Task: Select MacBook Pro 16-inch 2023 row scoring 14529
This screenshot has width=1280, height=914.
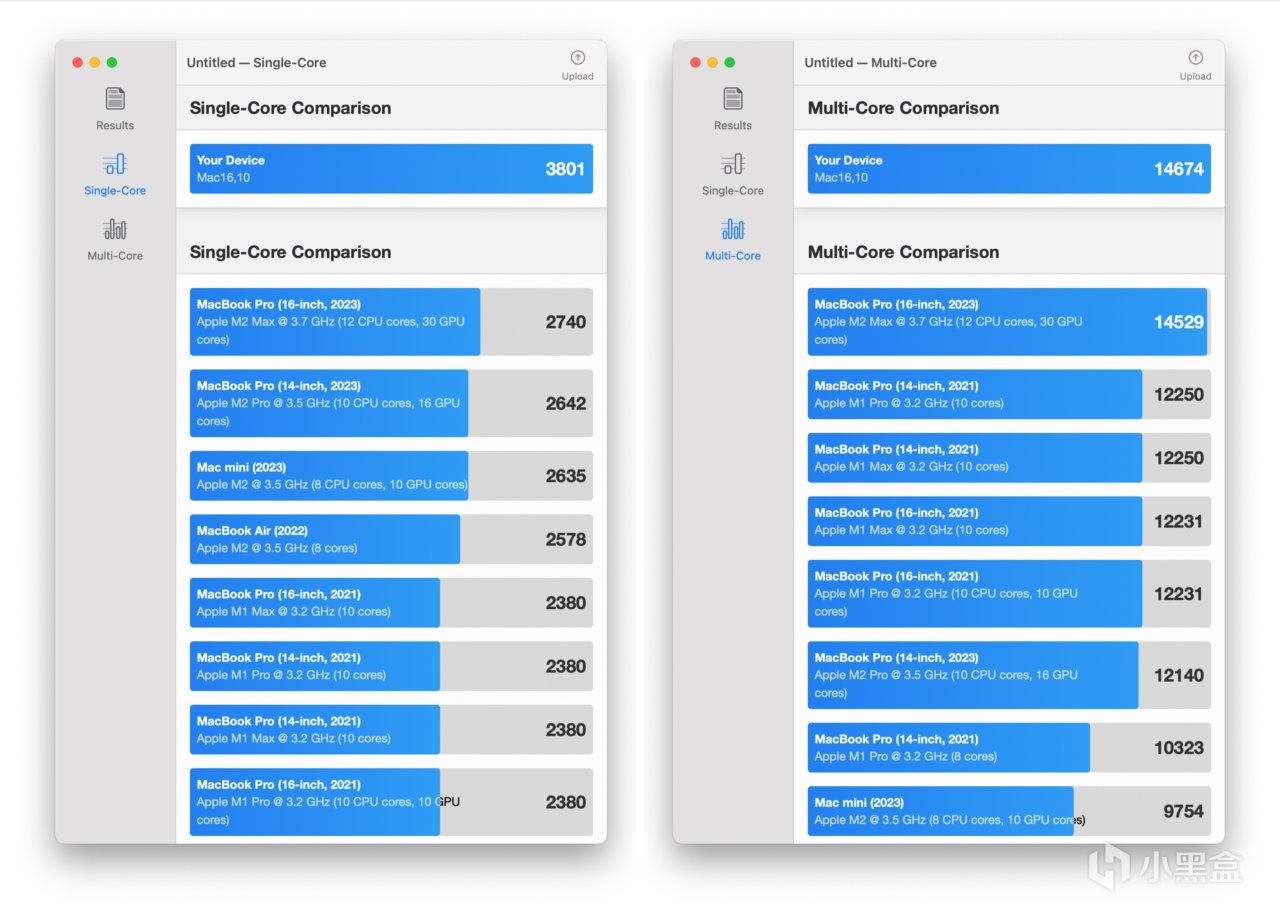Action: [1009, 322]
